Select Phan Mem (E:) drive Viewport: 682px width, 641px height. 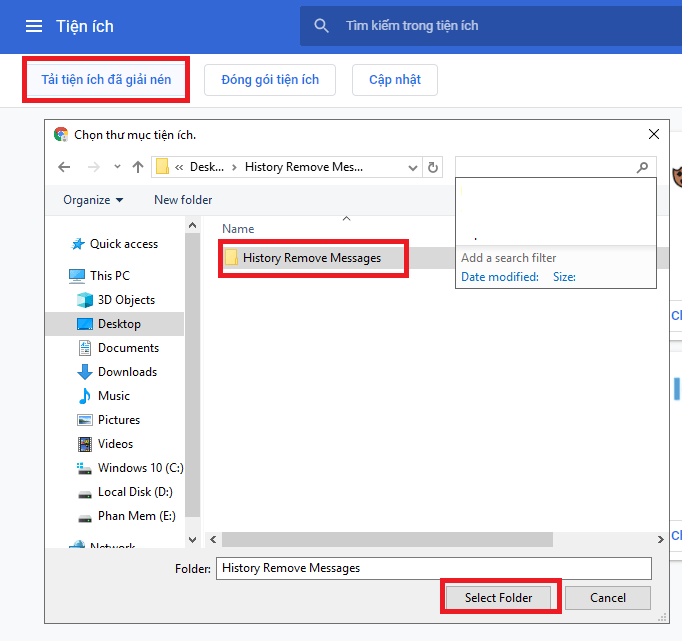[x=137, y=516]
